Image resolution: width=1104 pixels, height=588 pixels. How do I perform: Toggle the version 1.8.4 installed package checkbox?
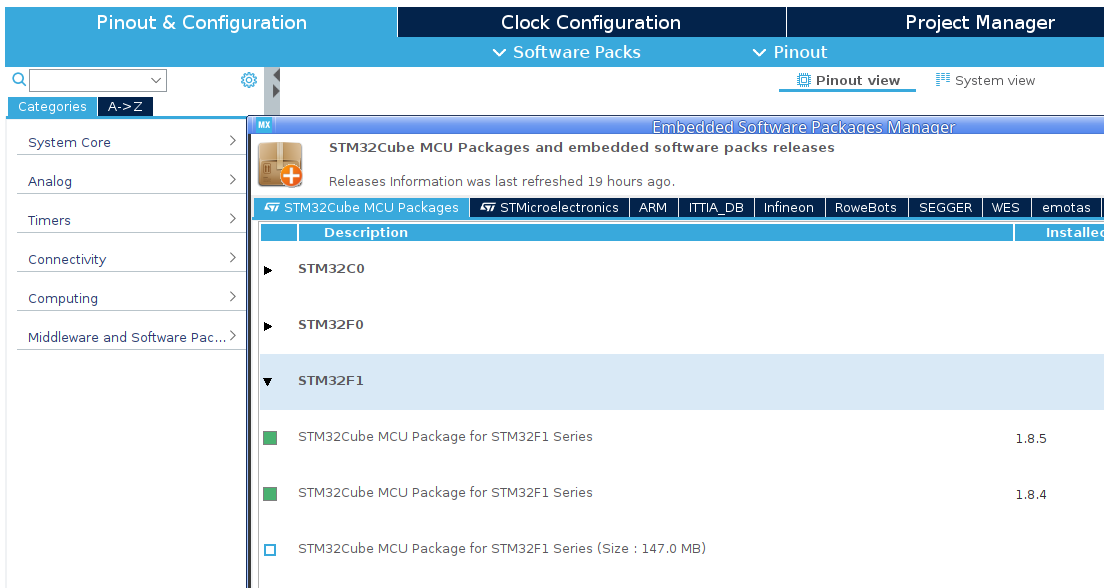tap(270, 493)
